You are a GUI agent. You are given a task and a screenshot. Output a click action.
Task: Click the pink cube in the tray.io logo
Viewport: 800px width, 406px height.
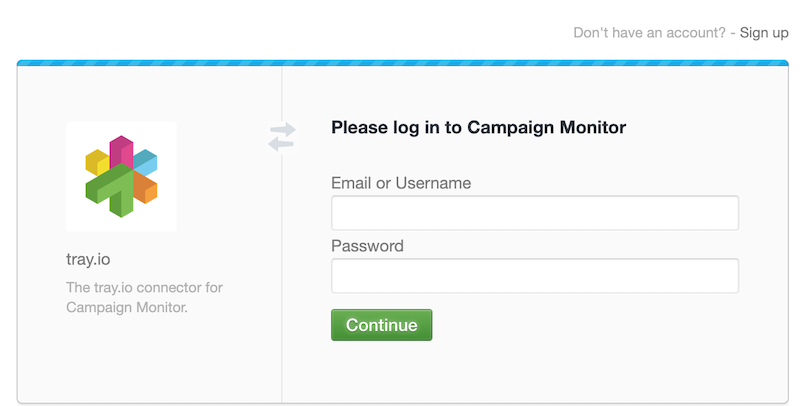pos(122,150)
